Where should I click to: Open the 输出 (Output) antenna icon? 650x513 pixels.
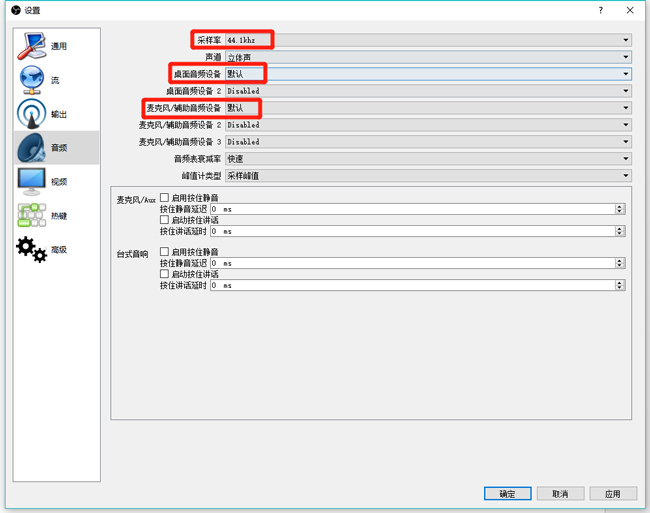coord(32,114)
